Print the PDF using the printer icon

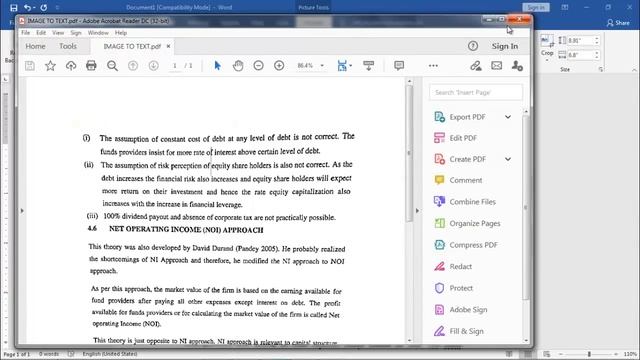coord(91,66)
